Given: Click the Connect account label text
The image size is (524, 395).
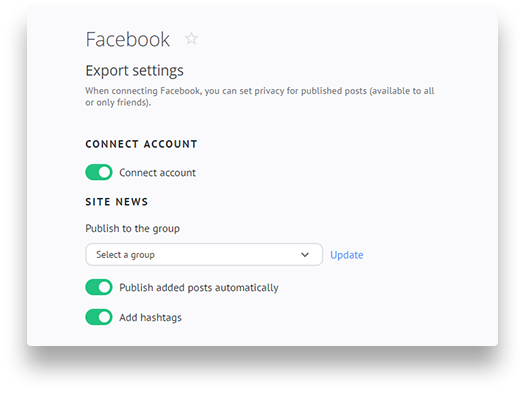Looking at the screenshot, I should click(x=157, y=172).
